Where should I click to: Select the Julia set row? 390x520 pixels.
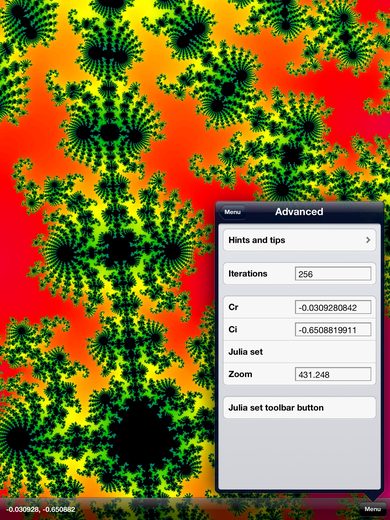(299, 352)
